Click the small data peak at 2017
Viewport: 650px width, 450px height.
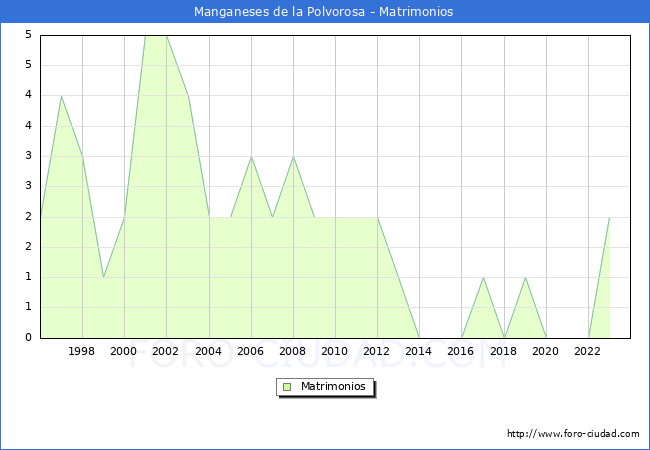(483, 278)
